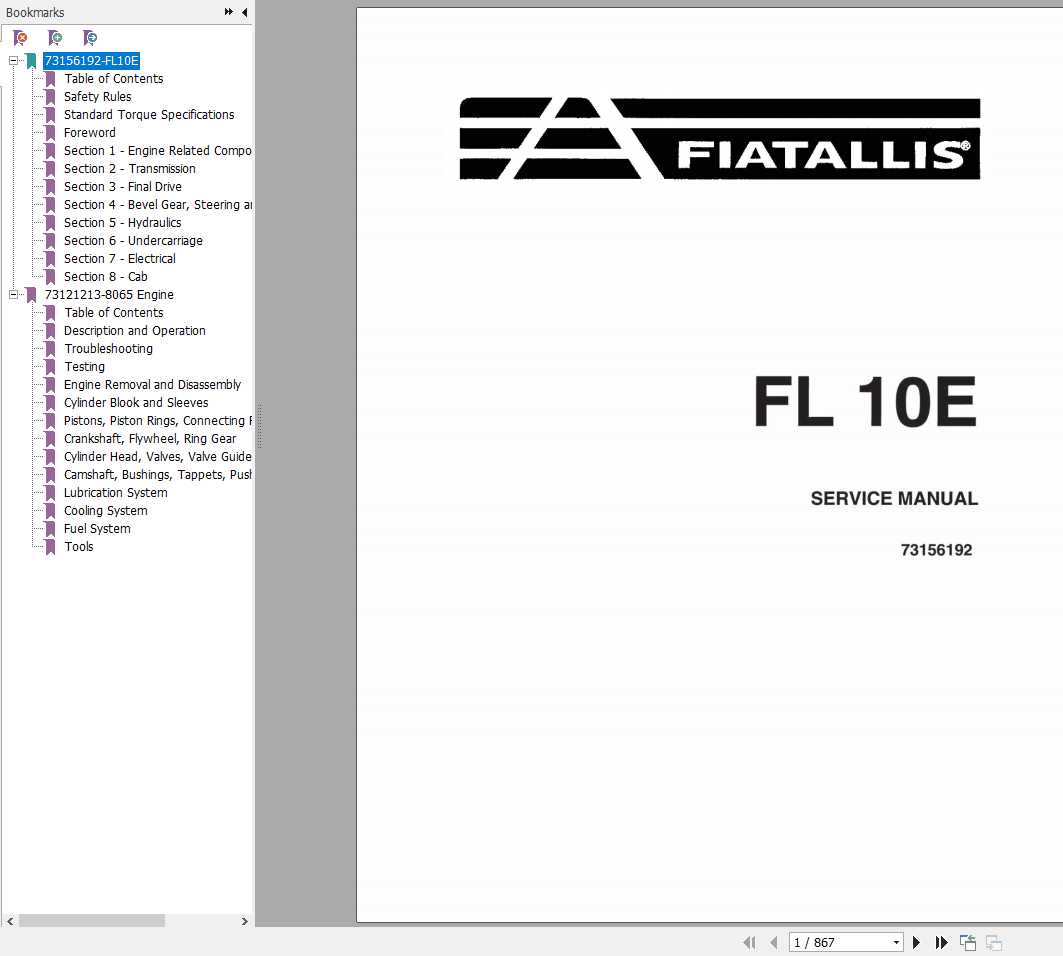The image size is (1063, 956).
Task: Click the next view icon at bottom right
Action: pyautogui.click(x=993, y=942)
